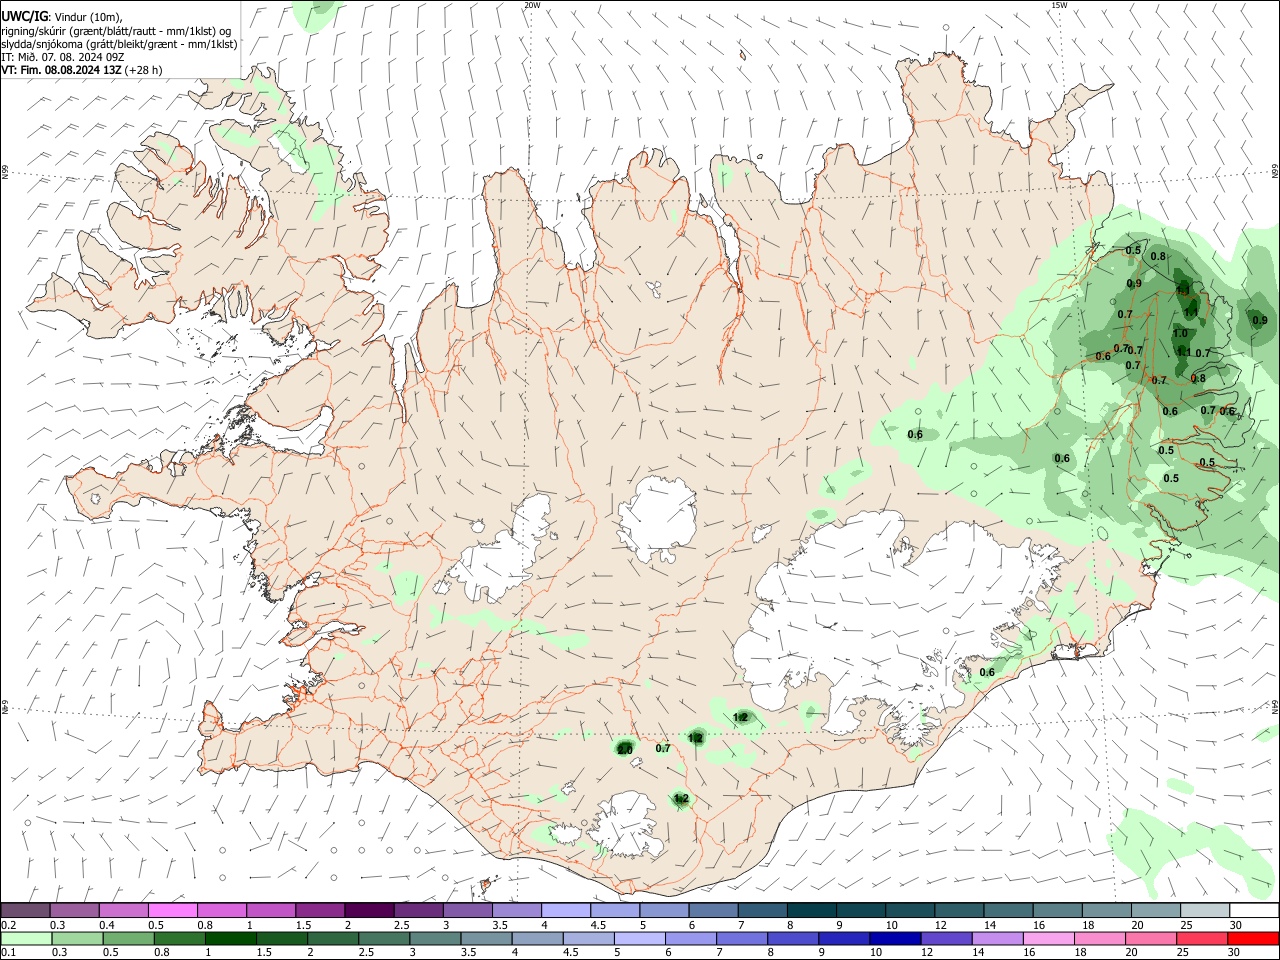Click the UWC/IG title text

tap(24, 17)
